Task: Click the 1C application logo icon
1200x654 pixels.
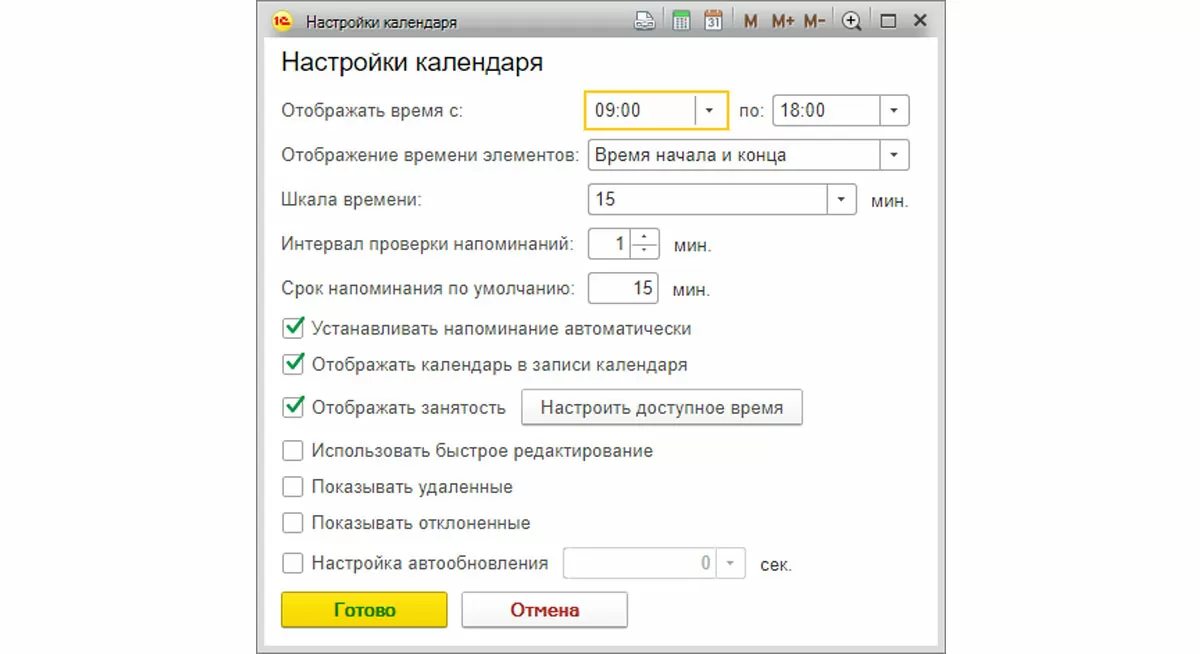Action: pyautogui.click(x=281, y=20)
